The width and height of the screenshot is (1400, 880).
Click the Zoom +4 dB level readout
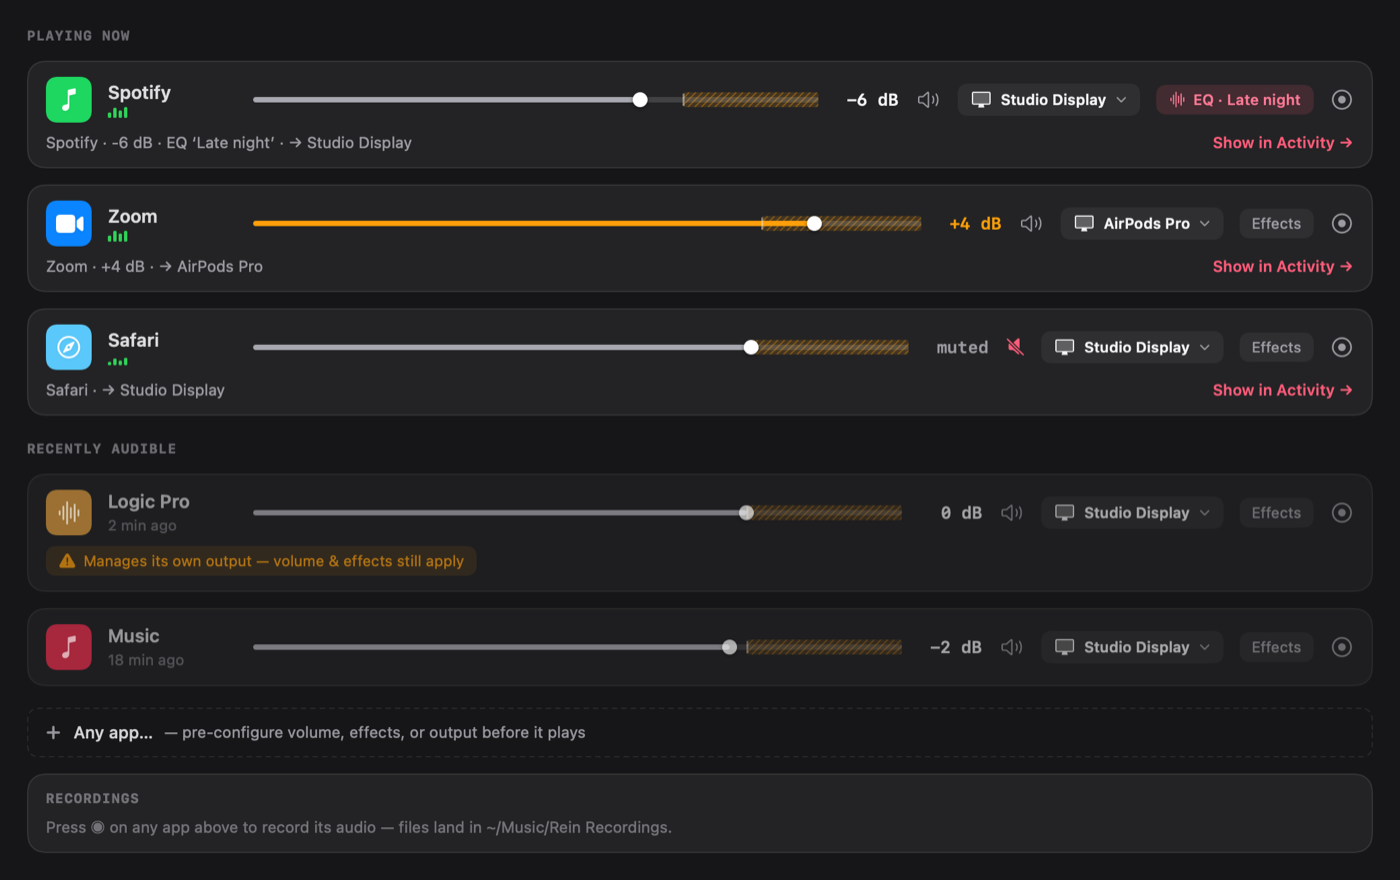pos(975,224)
